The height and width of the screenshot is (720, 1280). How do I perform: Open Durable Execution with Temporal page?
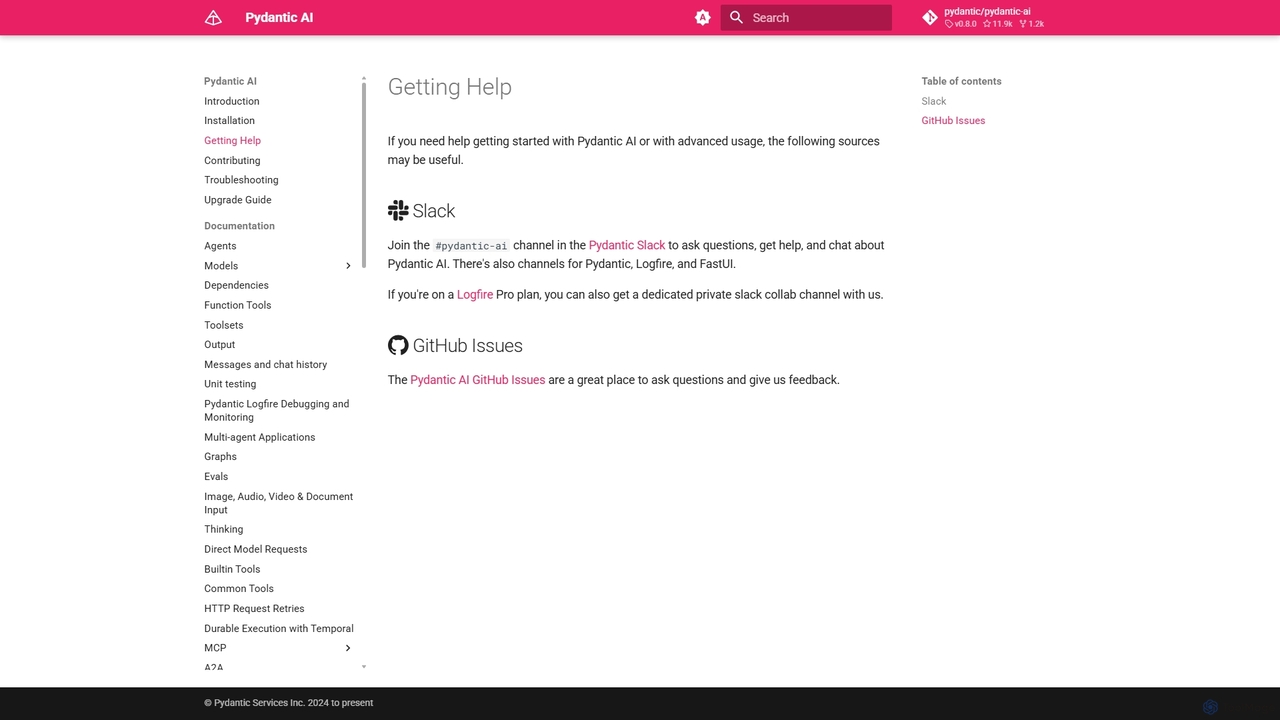279,629
